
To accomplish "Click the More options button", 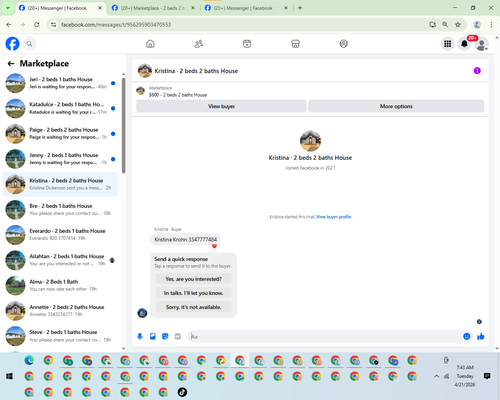I will 396,106.
